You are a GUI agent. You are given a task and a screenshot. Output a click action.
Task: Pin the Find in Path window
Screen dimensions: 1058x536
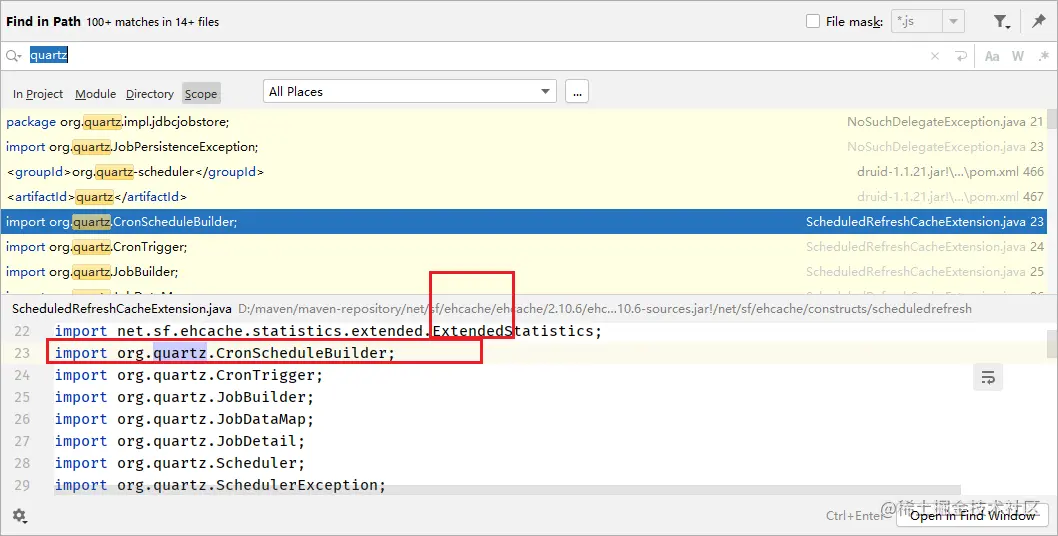tap(1038, 22)
